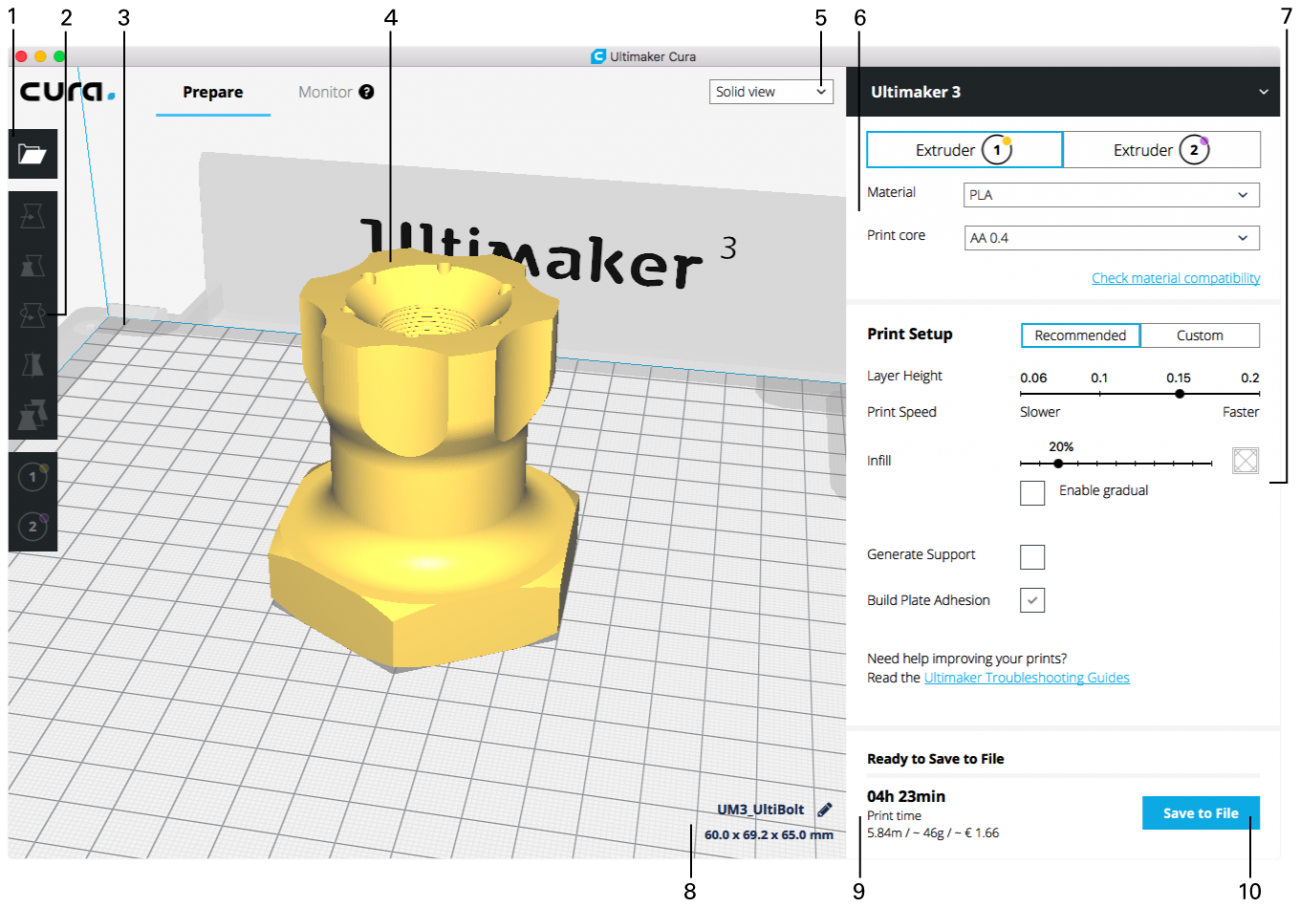Click the infill pattern icon

pos(1245,460)
